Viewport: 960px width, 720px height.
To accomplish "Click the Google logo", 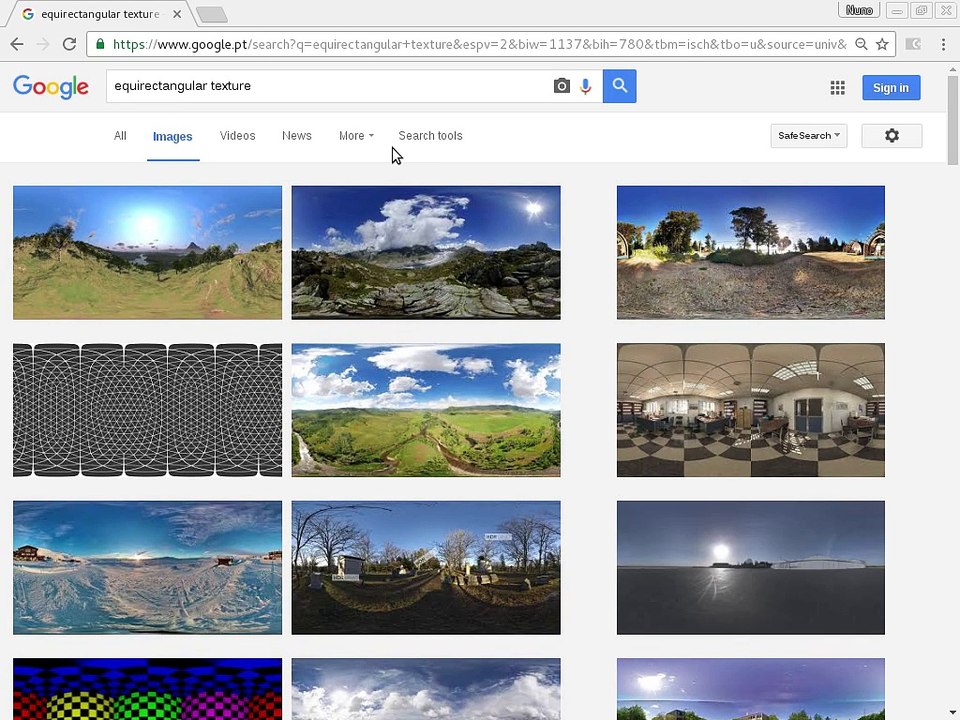I will 51,86.
